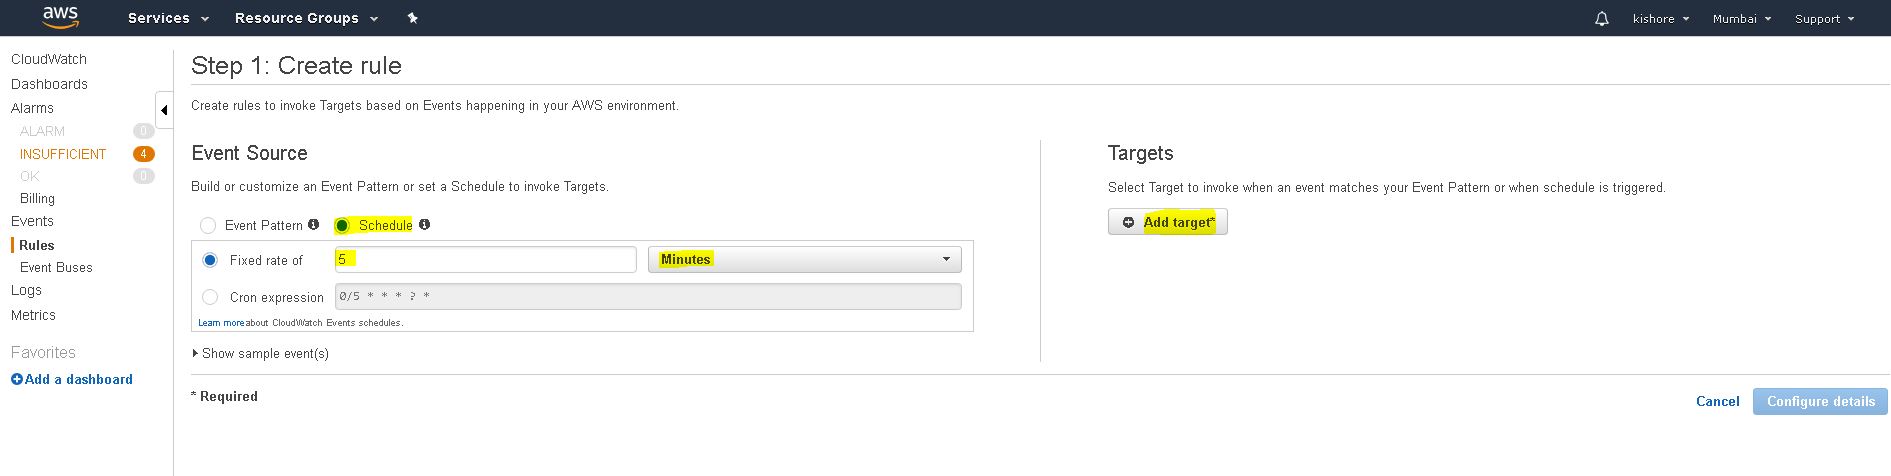
Task: Collapse the sidebar with the arrow icon
Action: [164, 110]
